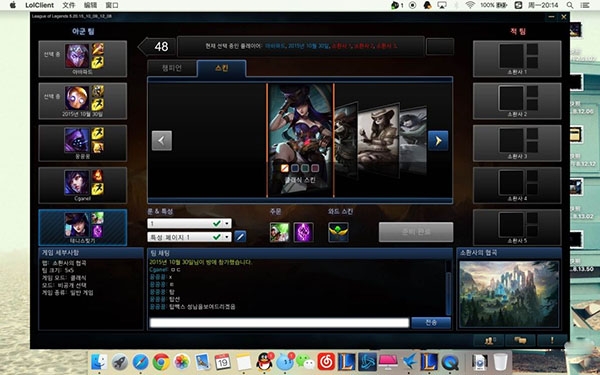
Task: Open QuickTime Player in the Dock
Action: [450, 362]
